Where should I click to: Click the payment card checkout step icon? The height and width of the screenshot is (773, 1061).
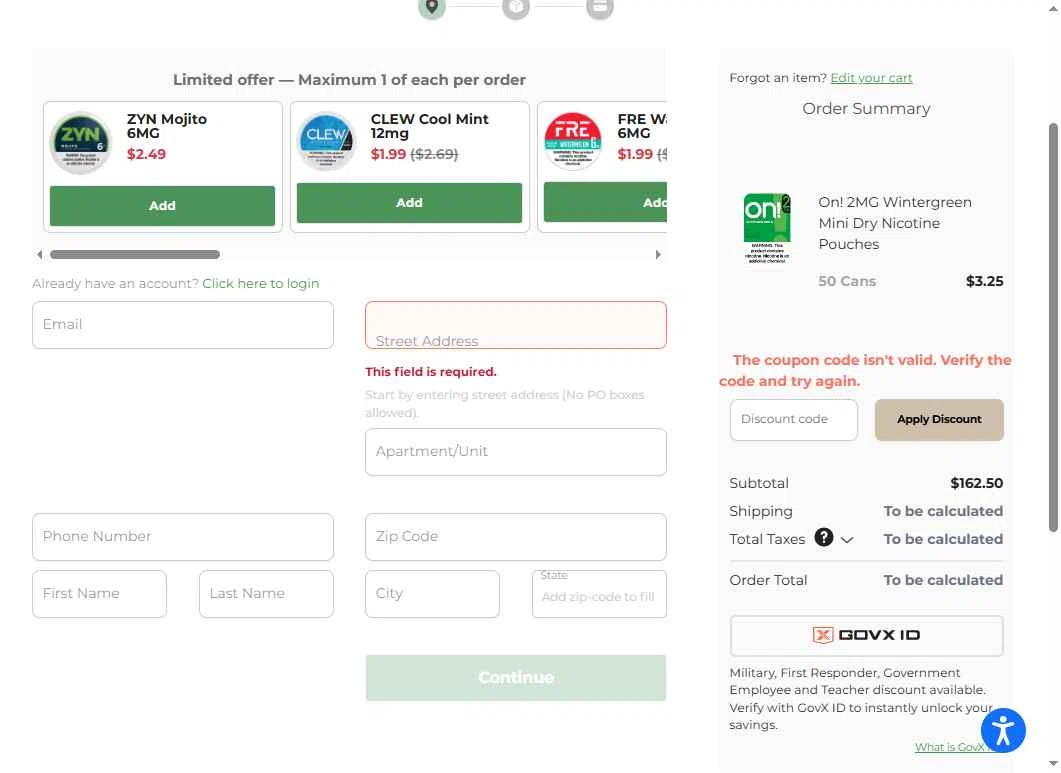click(600, 8)
